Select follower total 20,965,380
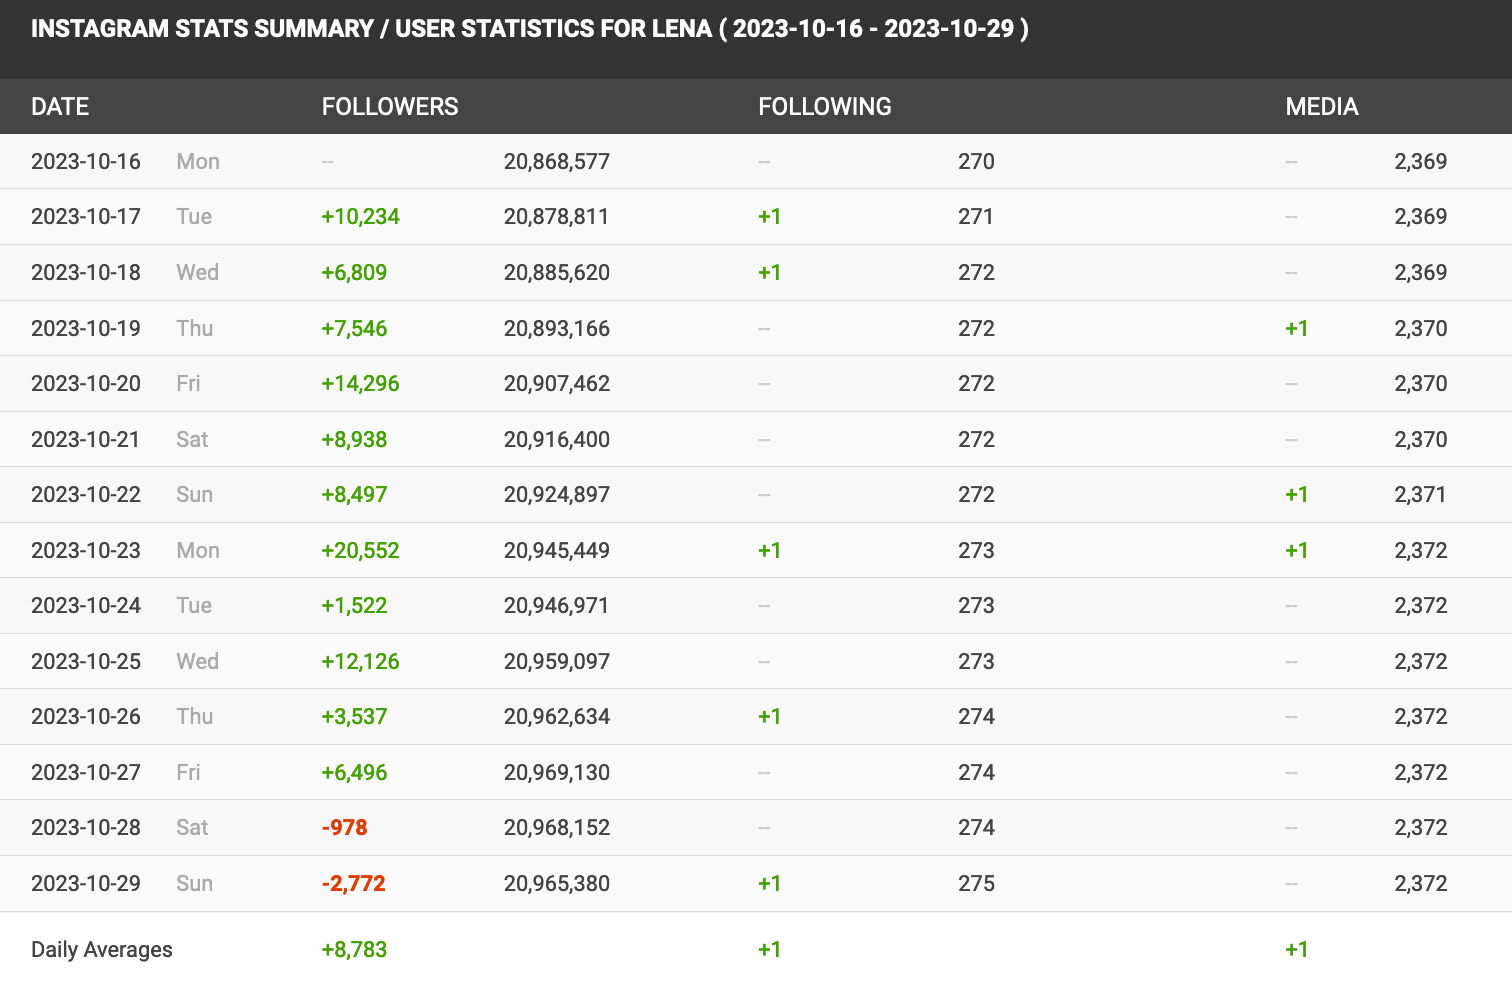Screen dimensions: 1512x1000 pos(557,884)
